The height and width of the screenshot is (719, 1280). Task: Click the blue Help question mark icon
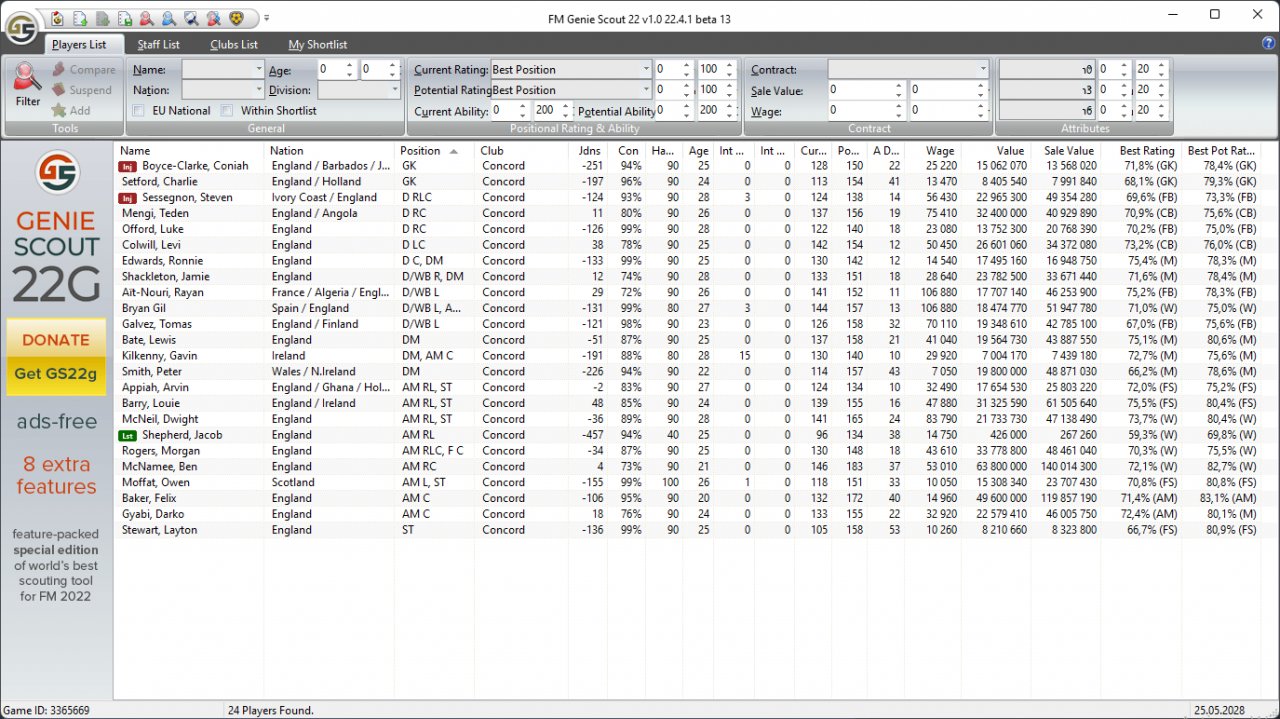pyautogui.click(x=1269, y=43)
